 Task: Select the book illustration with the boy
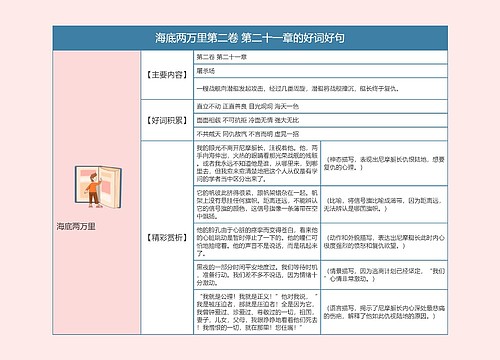[x=98, y=187]
